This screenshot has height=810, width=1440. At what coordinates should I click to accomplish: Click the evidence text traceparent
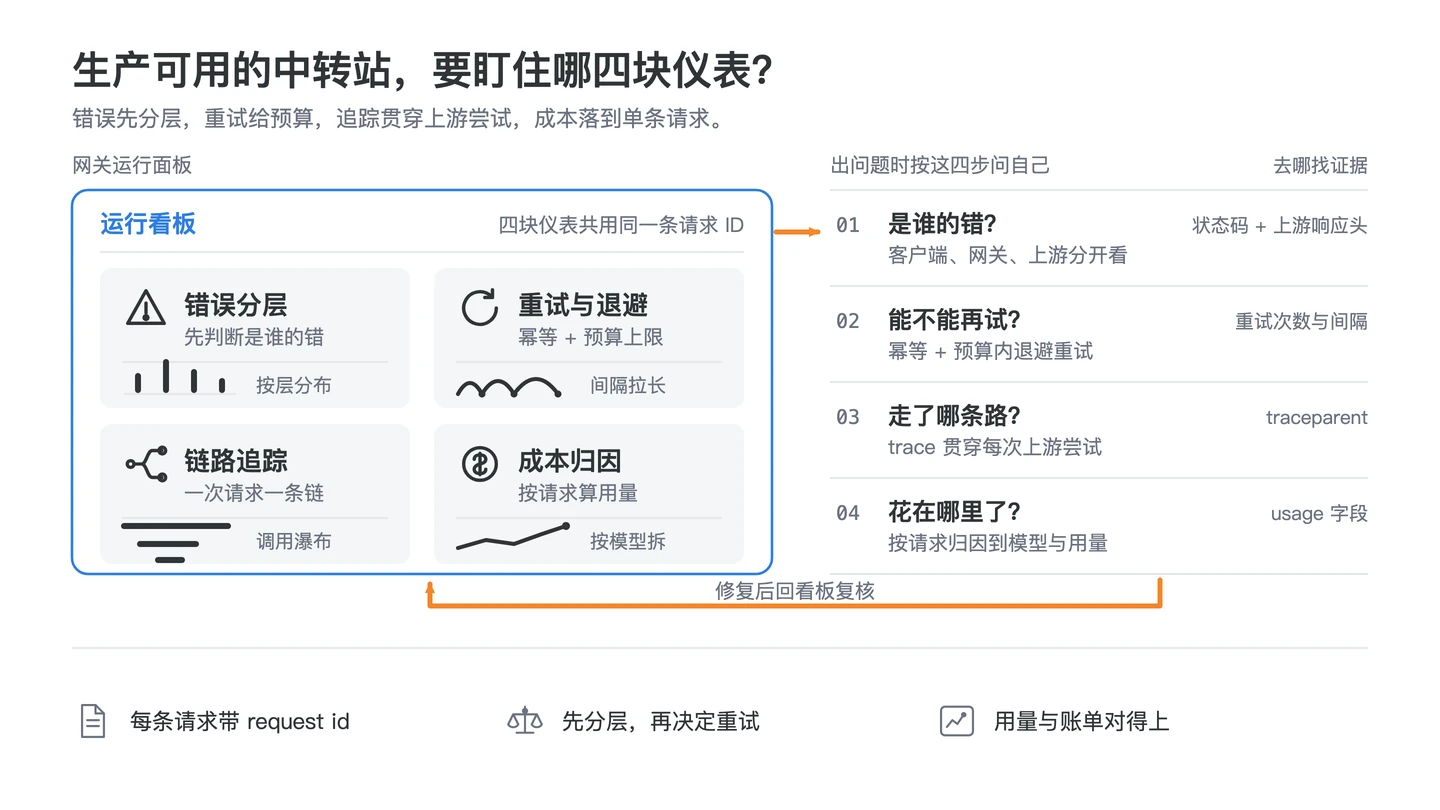click(x=1317, y=418)
